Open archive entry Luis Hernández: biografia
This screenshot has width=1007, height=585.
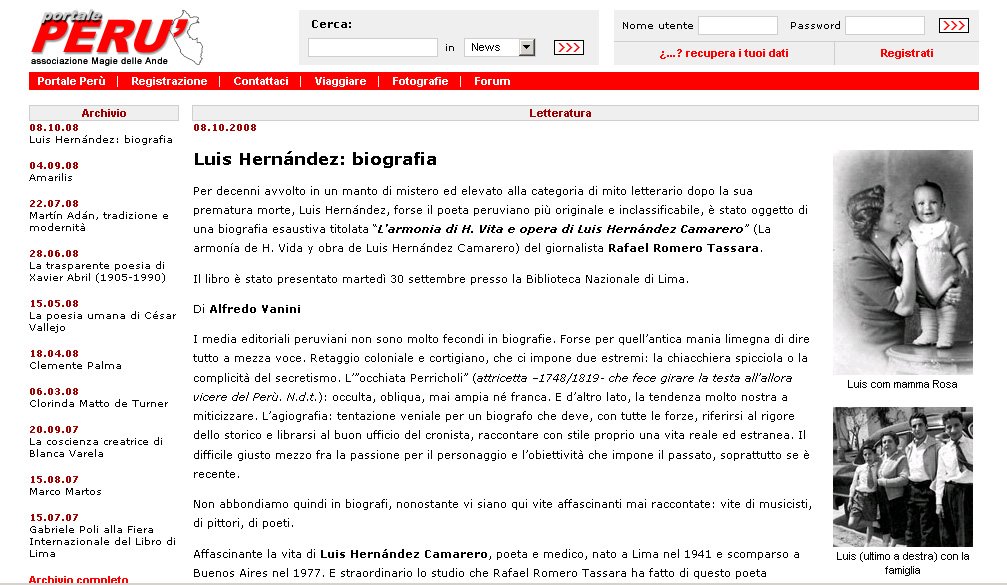pos(101,139)
